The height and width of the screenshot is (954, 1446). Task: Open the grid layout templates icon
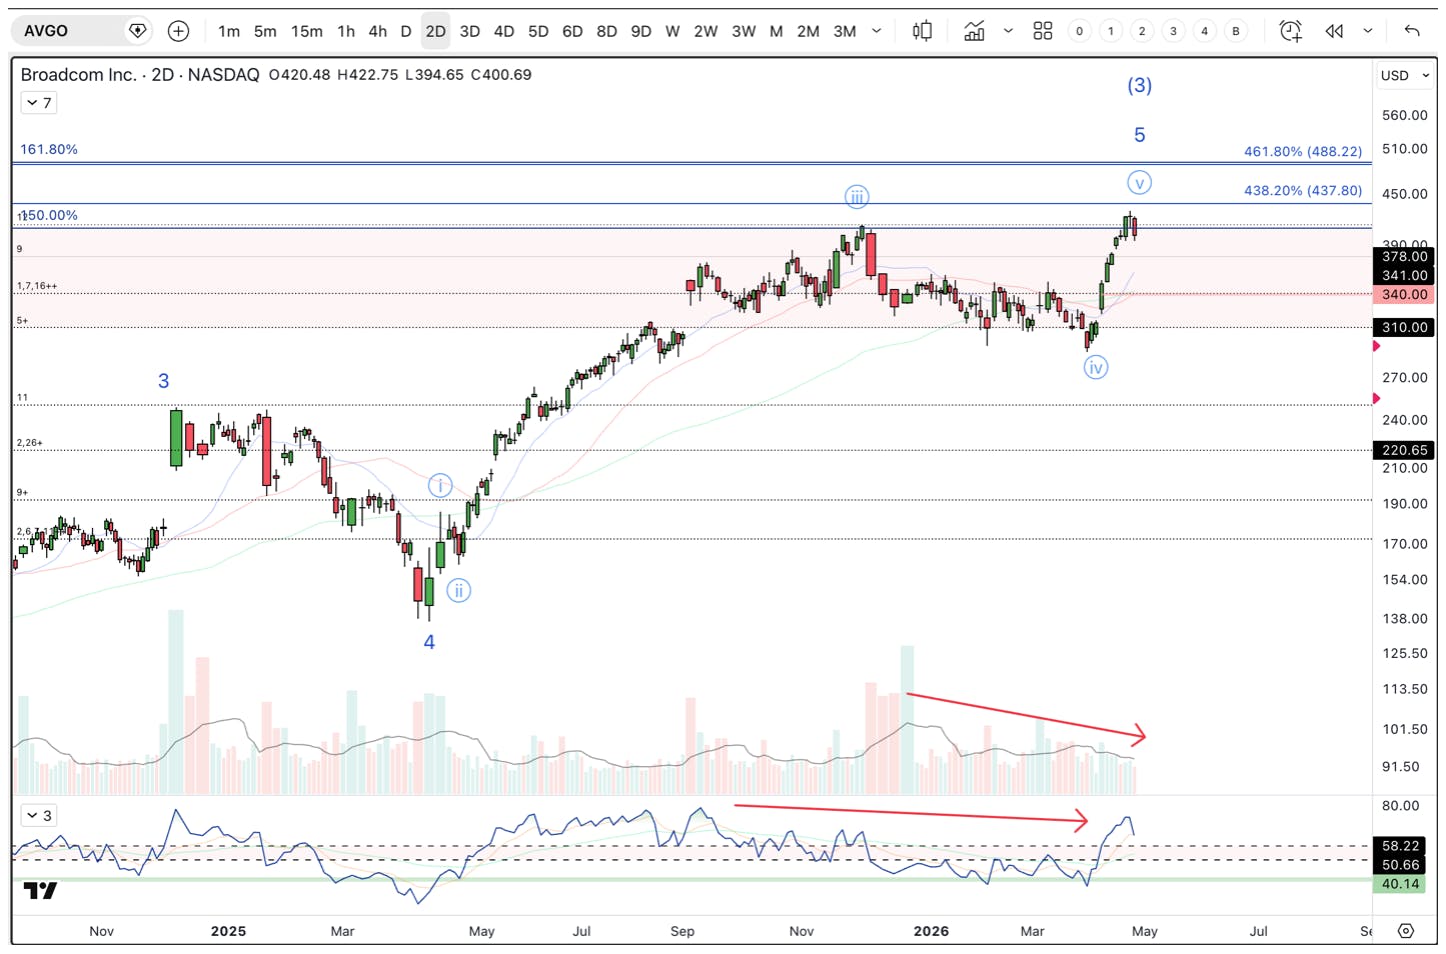(1043, 31)
